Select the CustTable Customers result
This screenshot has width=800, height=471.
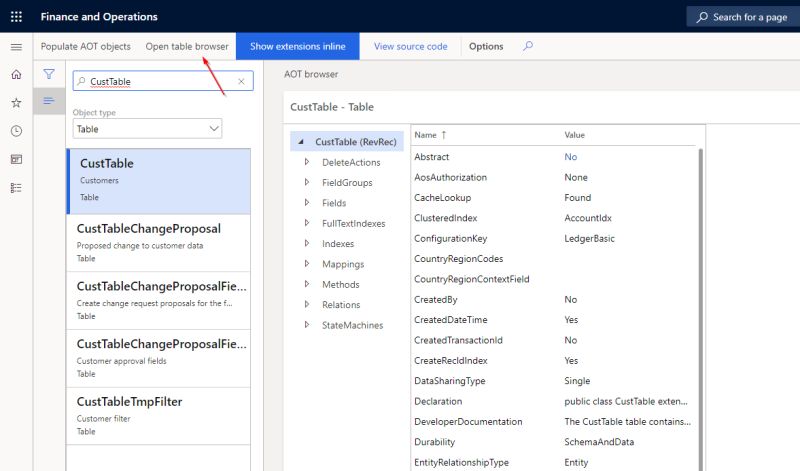159,181
